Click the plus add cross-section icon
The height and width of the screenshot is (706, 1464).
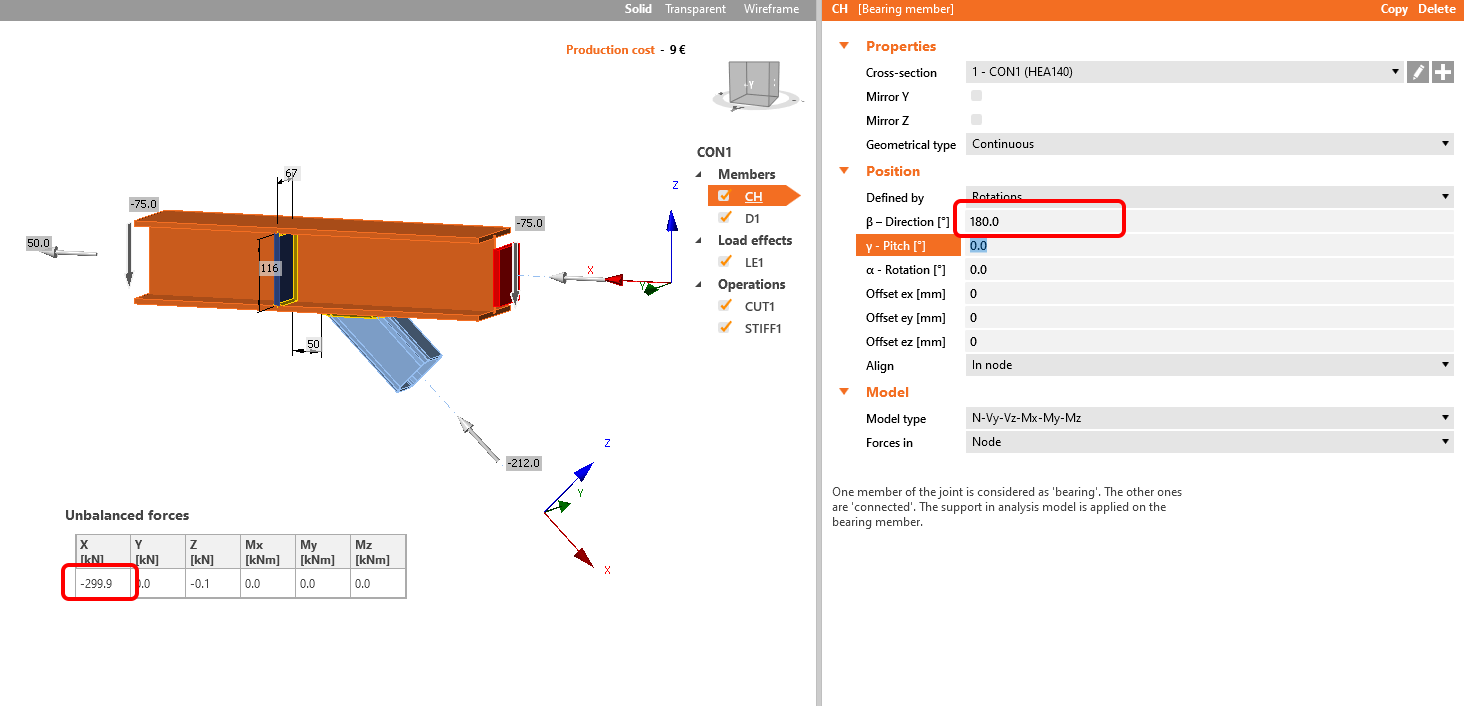pos(1442,72)
